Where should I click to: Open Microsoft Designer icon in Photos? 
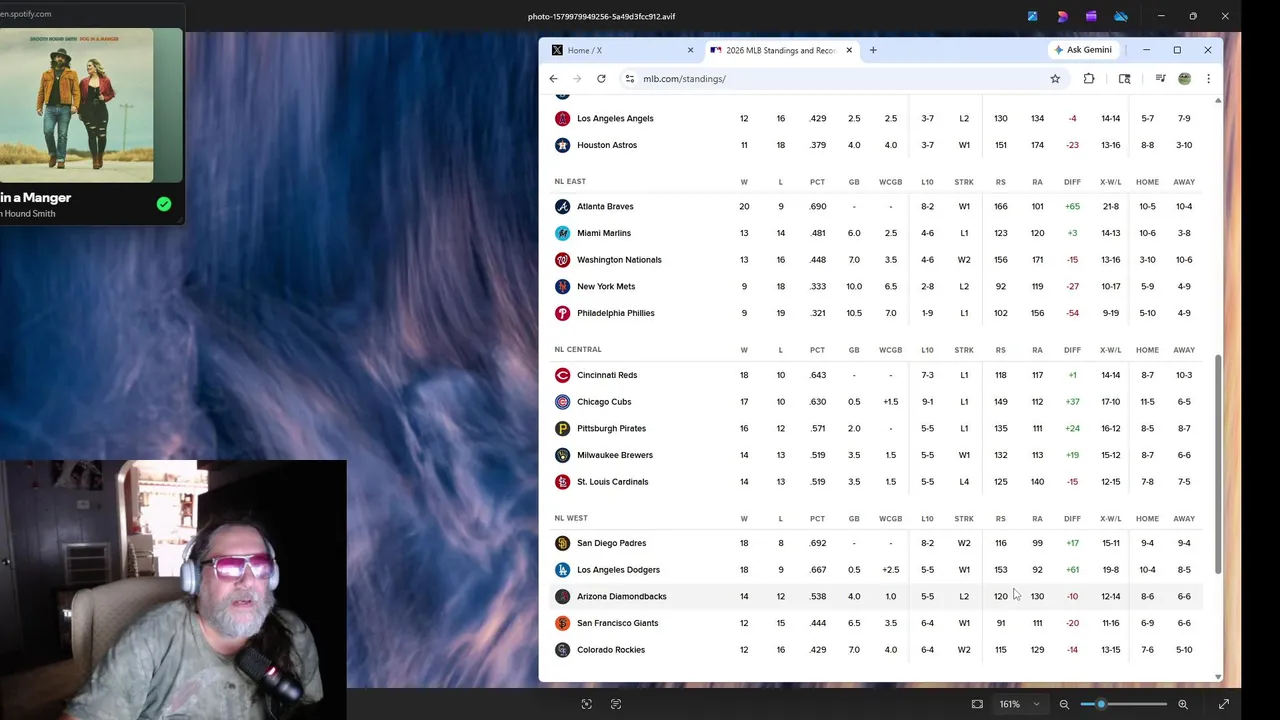pyautogui.click(x=1062, y=16)
